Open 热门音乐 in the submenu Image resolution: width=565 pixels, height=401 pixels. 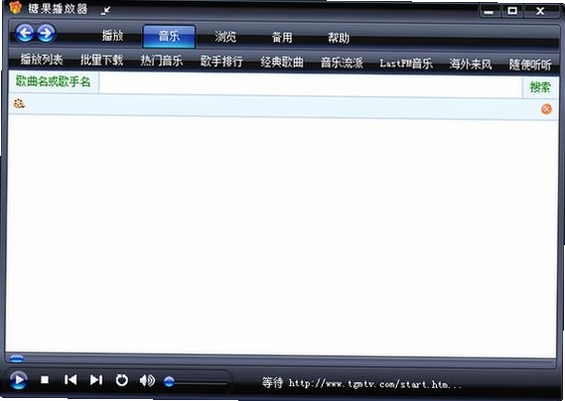[x=161, y=61]
